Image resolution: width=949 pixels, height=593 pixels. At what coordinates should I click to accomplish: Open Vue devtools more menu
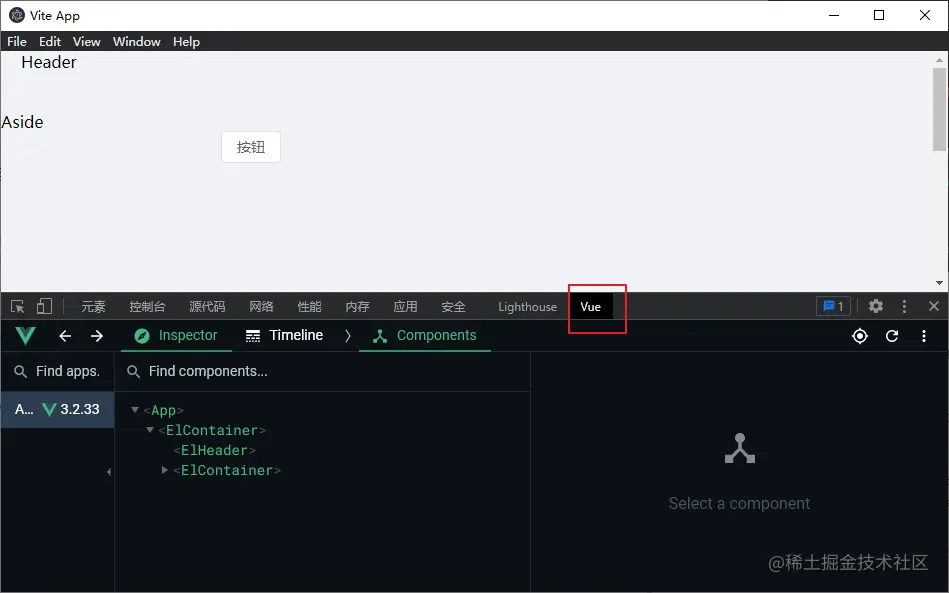924,336
